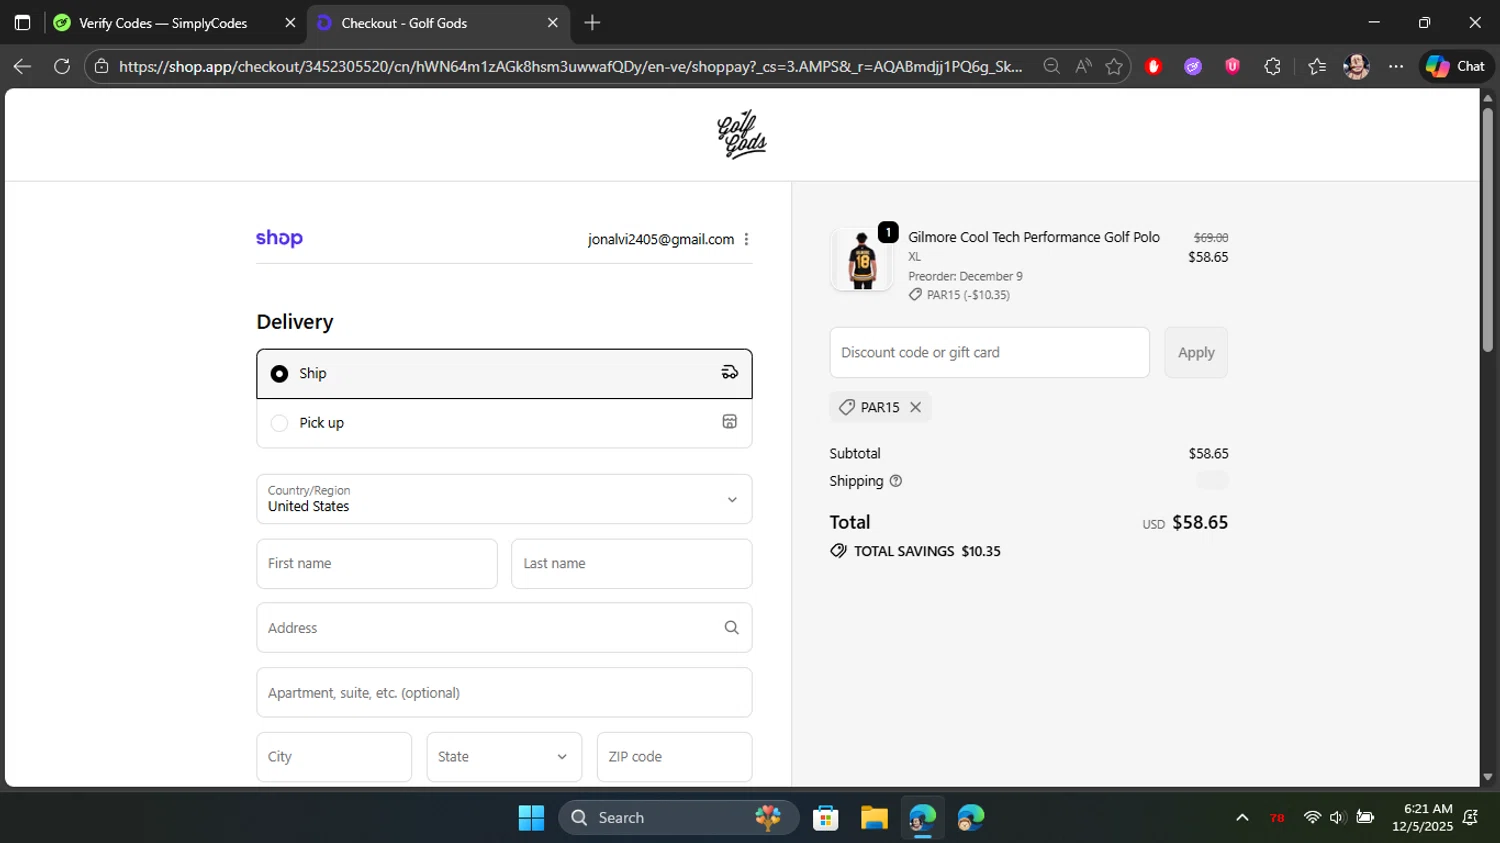Open the Windows Start menu
This screenshot has width=1500, height=843.
click(x=531, y=818)
